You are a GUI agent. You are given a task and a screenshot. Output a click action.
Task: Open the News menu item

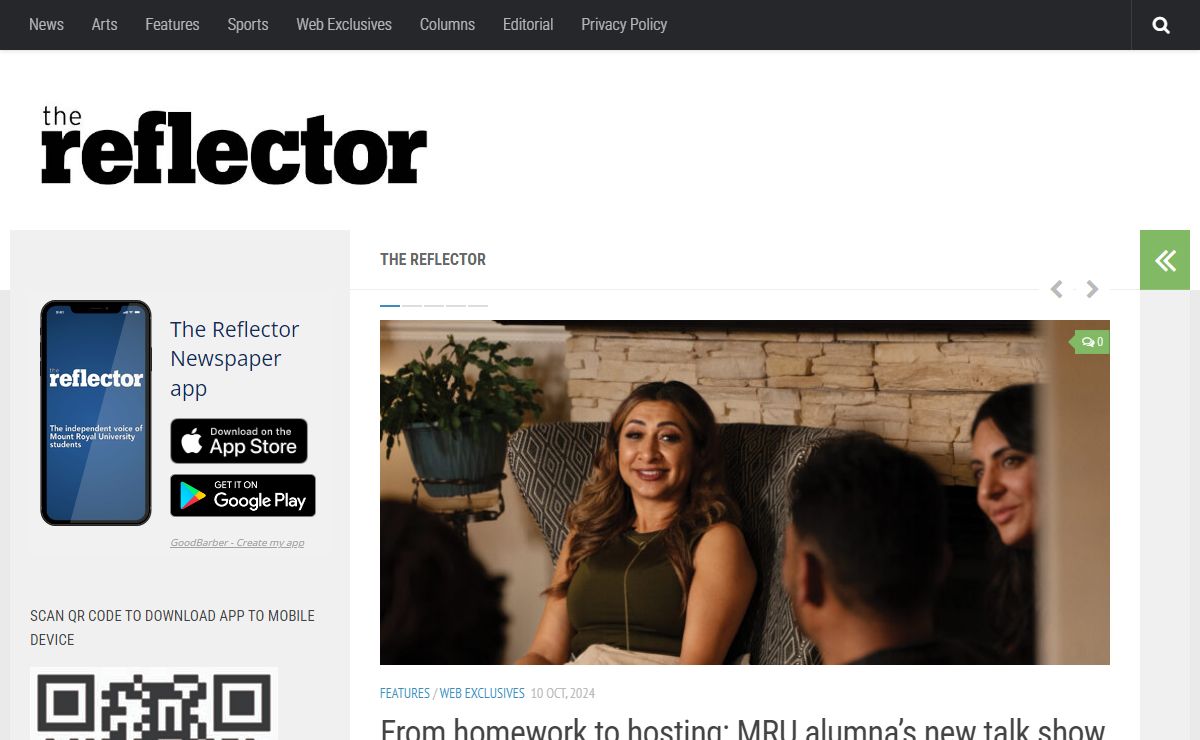(46, 24)
